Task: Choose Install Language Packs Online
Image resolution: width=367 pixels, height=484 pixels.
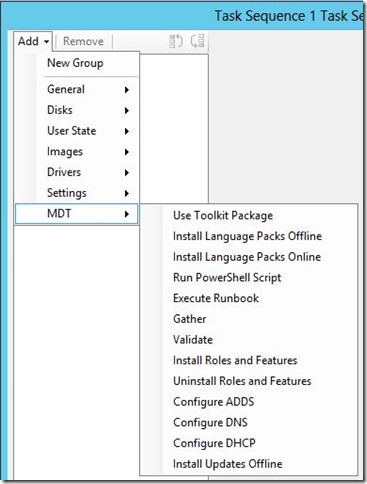Action: pyautogui.click(x=248, y=257)
